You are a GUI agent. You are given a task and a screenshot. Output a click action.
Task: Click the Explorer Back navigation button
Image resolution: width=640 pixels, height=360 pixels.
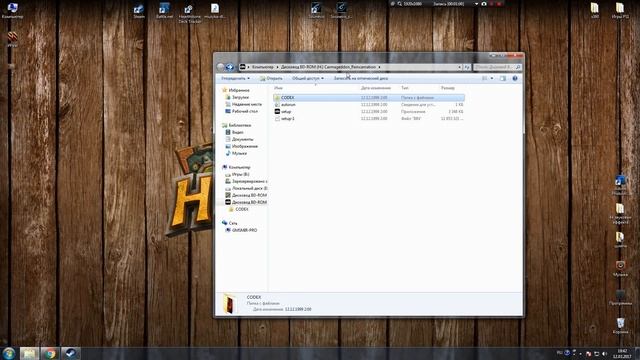221,67
